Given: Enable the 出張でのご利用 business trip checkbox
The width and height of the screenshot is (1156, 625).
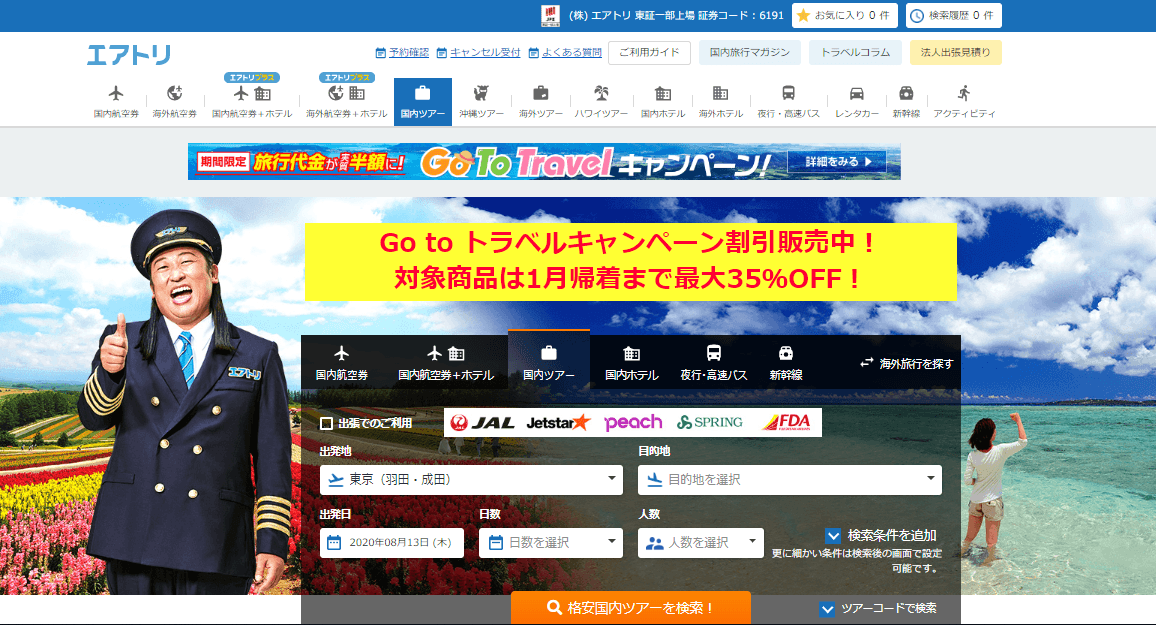Looking at the screenshot, I should pos(324,423).
